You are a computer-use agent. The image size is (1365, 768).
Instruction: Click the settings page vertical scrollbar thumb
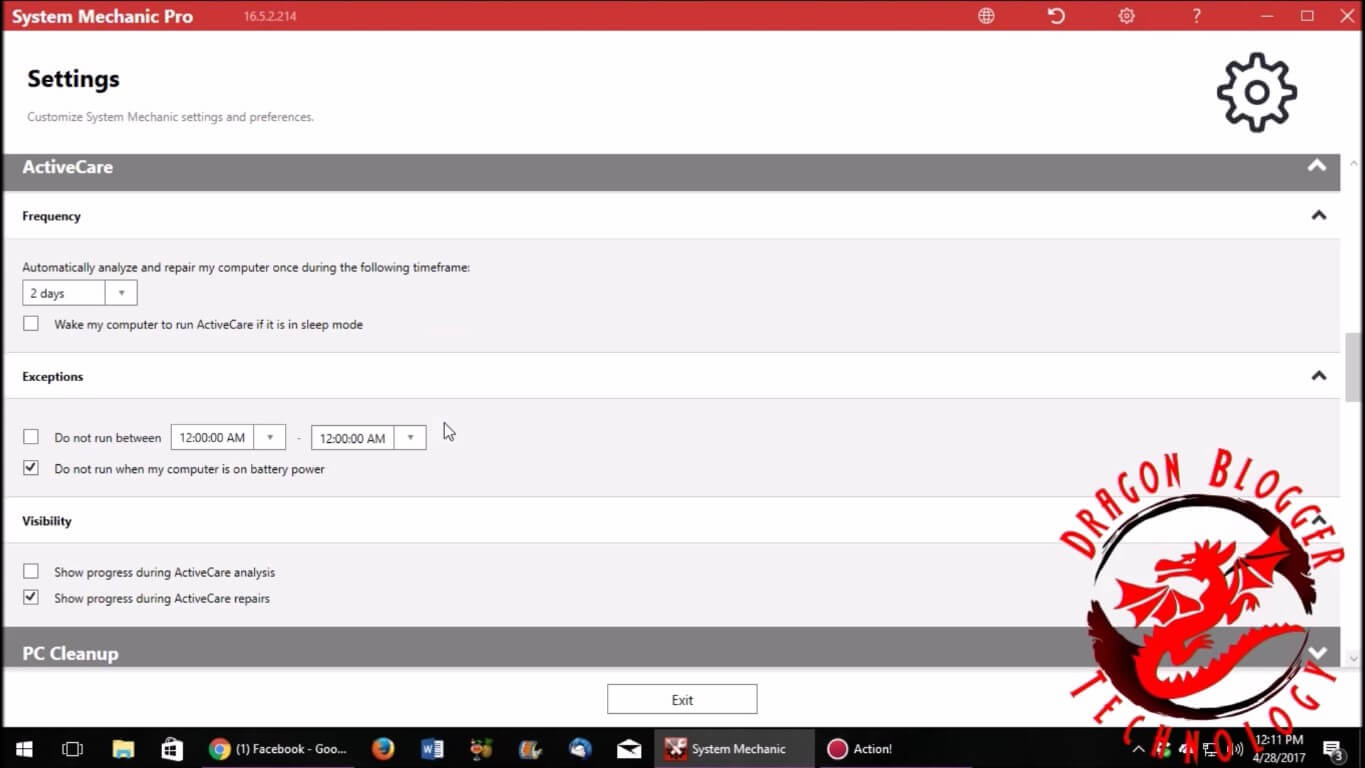[x=1353, y=366]
